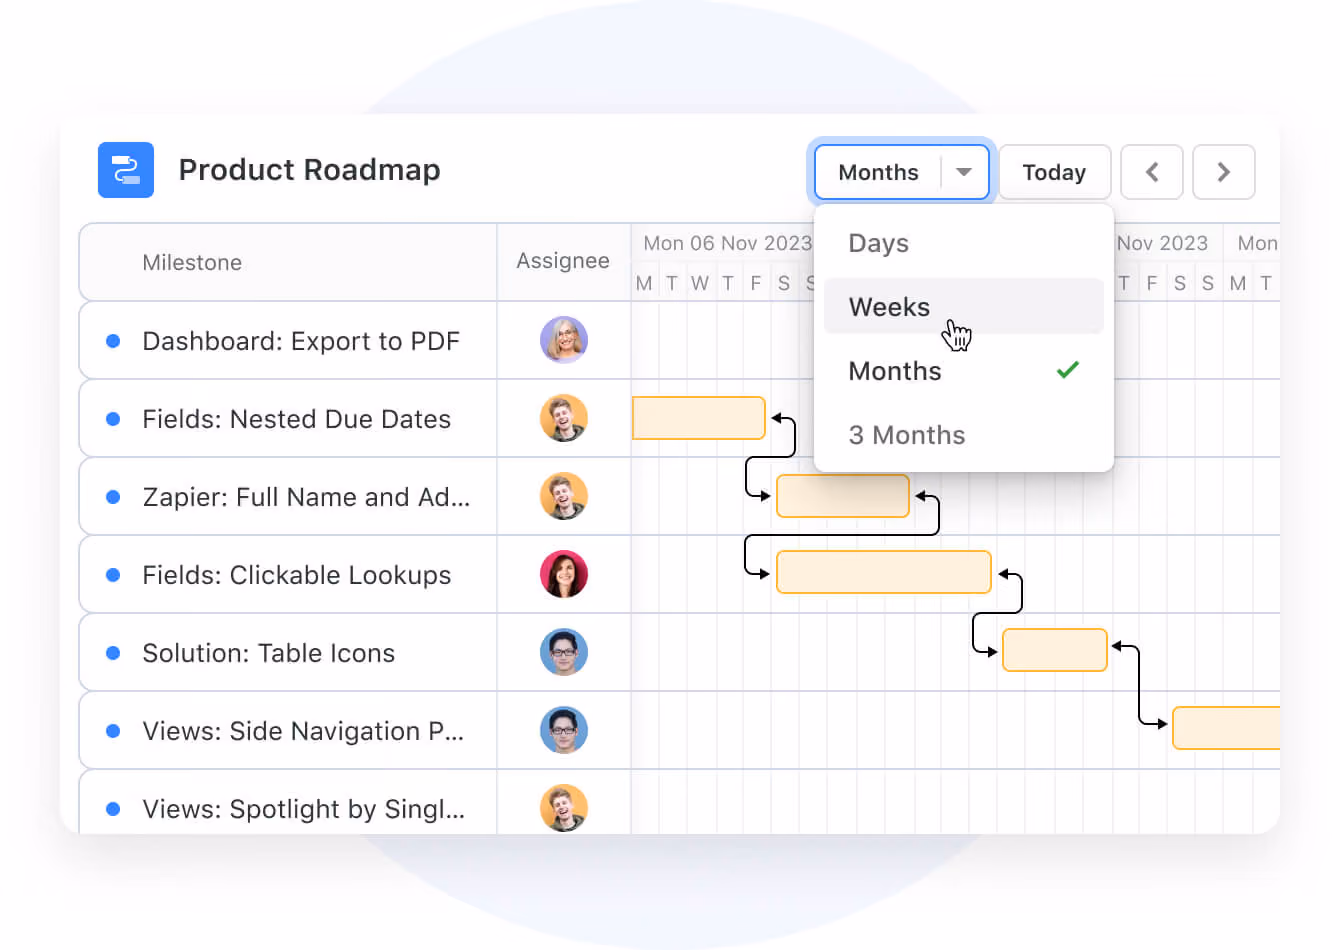Viewport: 1340px width, 950px height.
Task: Go to next period with right chevron
Action: pyautogui.click(x=1223, y=172)
